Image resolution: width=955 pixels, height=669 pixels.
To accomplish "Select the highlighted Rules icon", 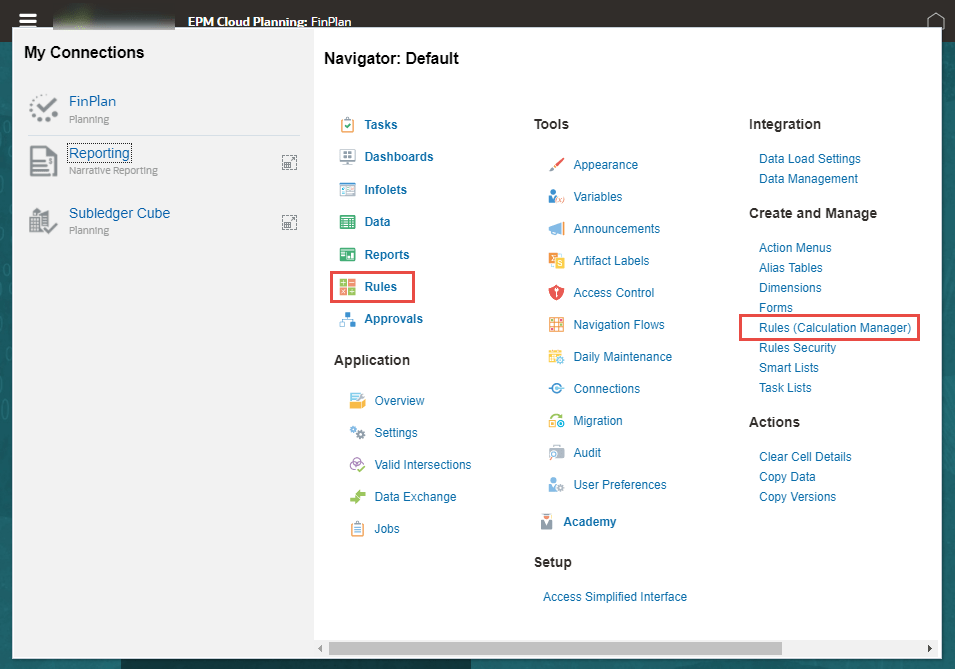I will 347,286.
